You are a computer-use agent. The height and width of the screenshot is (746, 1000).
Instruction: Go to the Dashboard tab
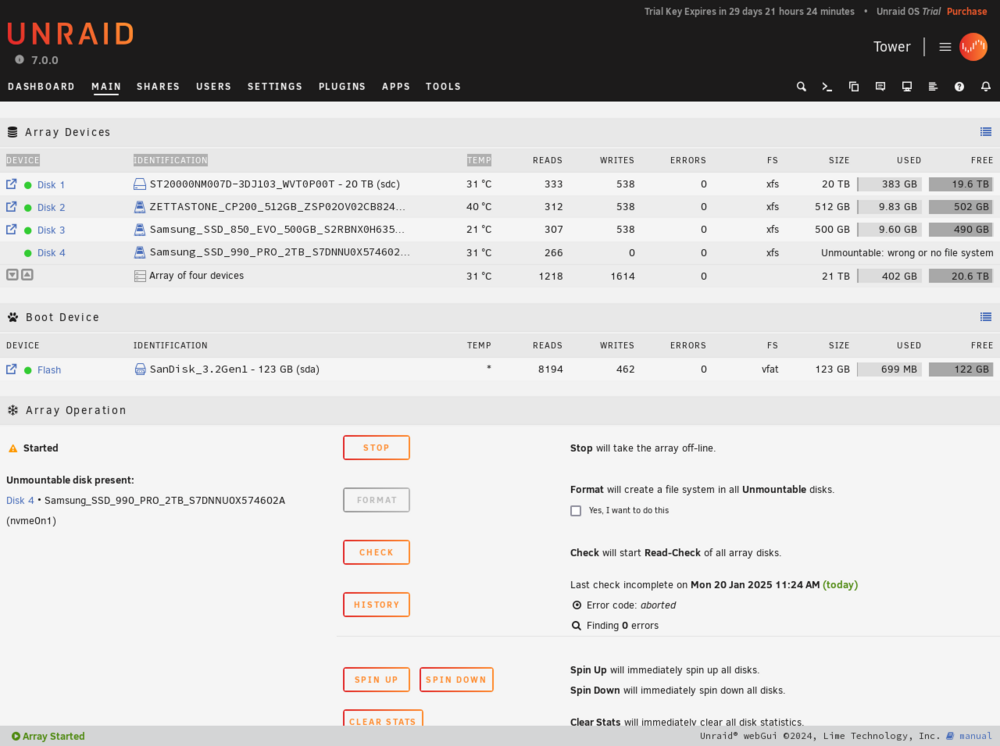point(41,87)
